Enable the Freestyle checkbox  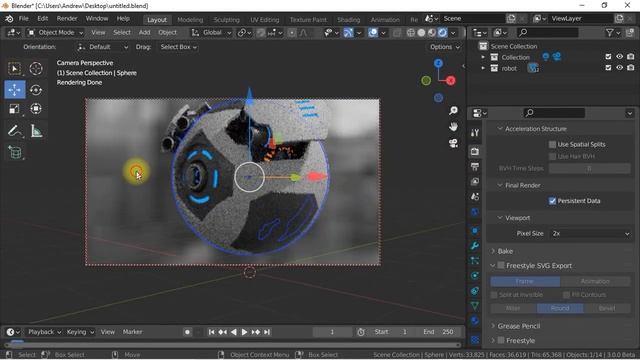(x=501, y=340)
